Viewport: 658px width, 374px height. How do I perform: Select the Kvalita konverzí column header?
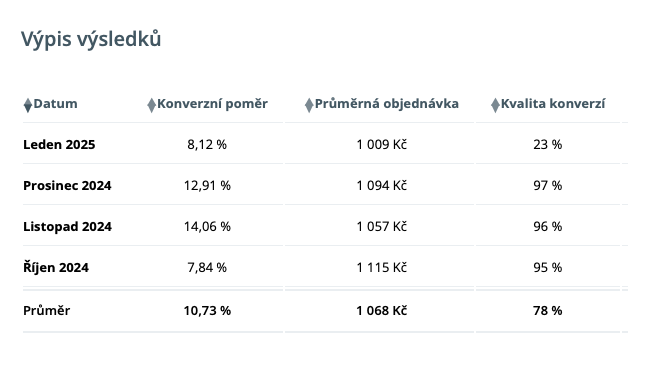pyautogui.click(x=553, y=104)
